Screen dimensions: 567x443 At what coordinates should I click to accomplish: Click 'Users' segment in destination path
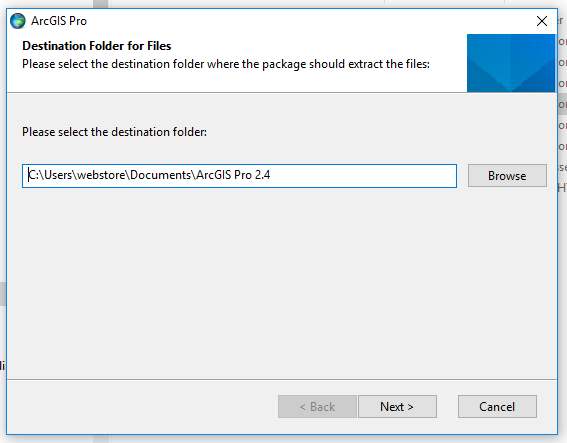coord(58,175)
